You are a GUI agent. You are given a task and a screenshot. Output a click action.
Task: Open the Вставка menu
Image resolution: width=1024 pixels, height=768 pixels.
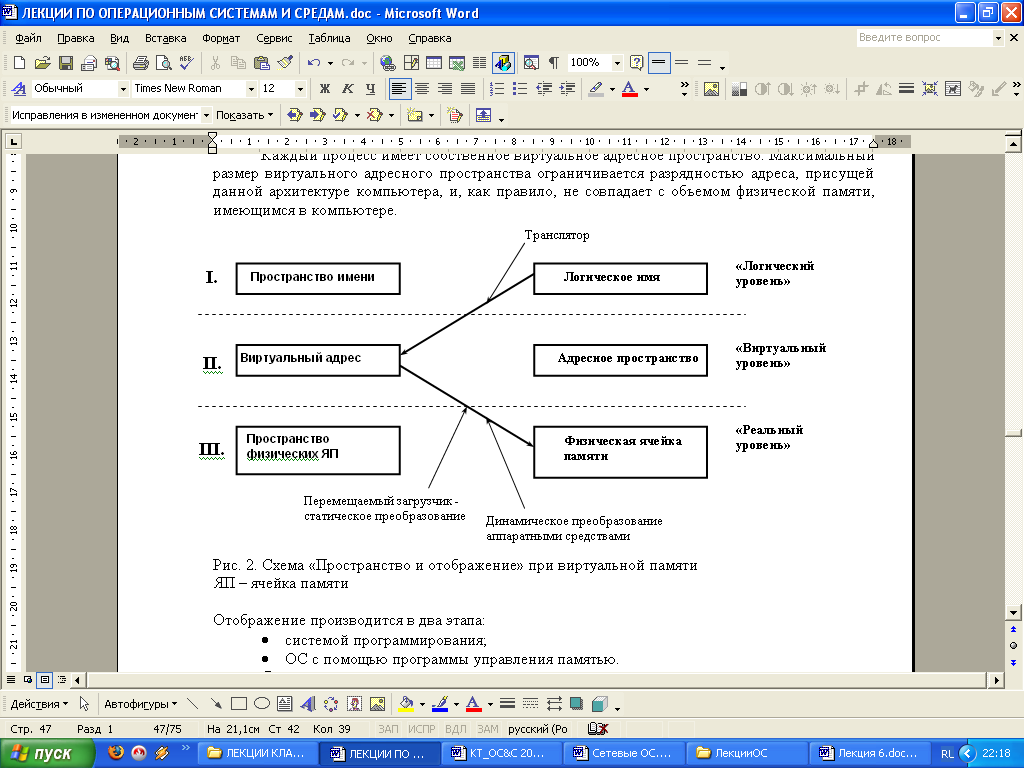[x=165, y=39]
